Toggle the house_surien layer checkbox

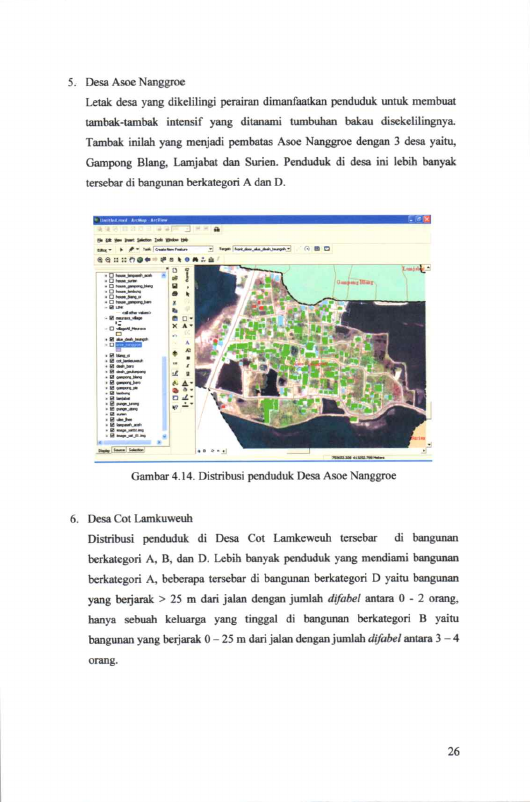[x=112, y=281]
